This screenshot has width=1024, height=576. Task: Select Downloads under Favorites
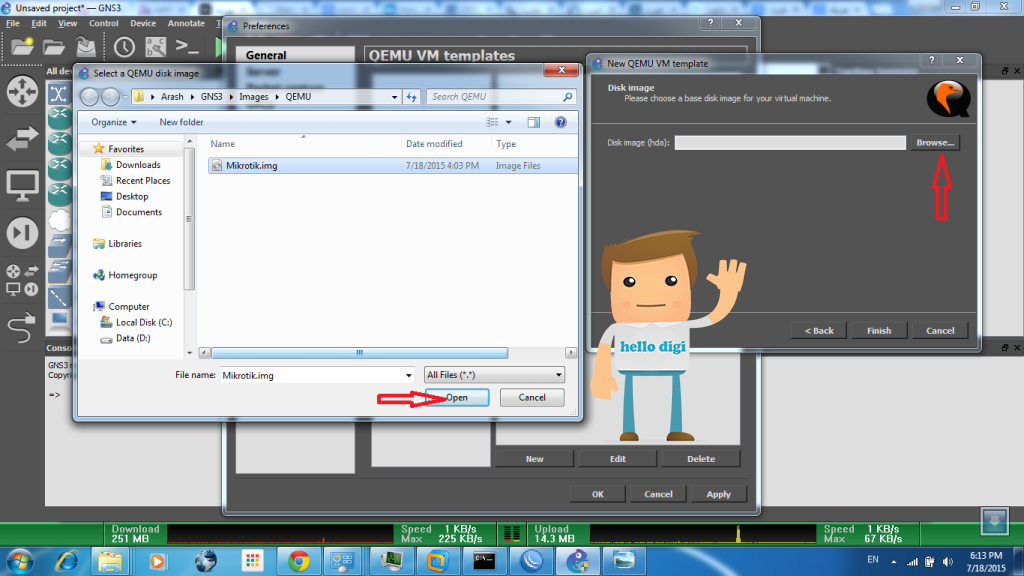(138, 165)
